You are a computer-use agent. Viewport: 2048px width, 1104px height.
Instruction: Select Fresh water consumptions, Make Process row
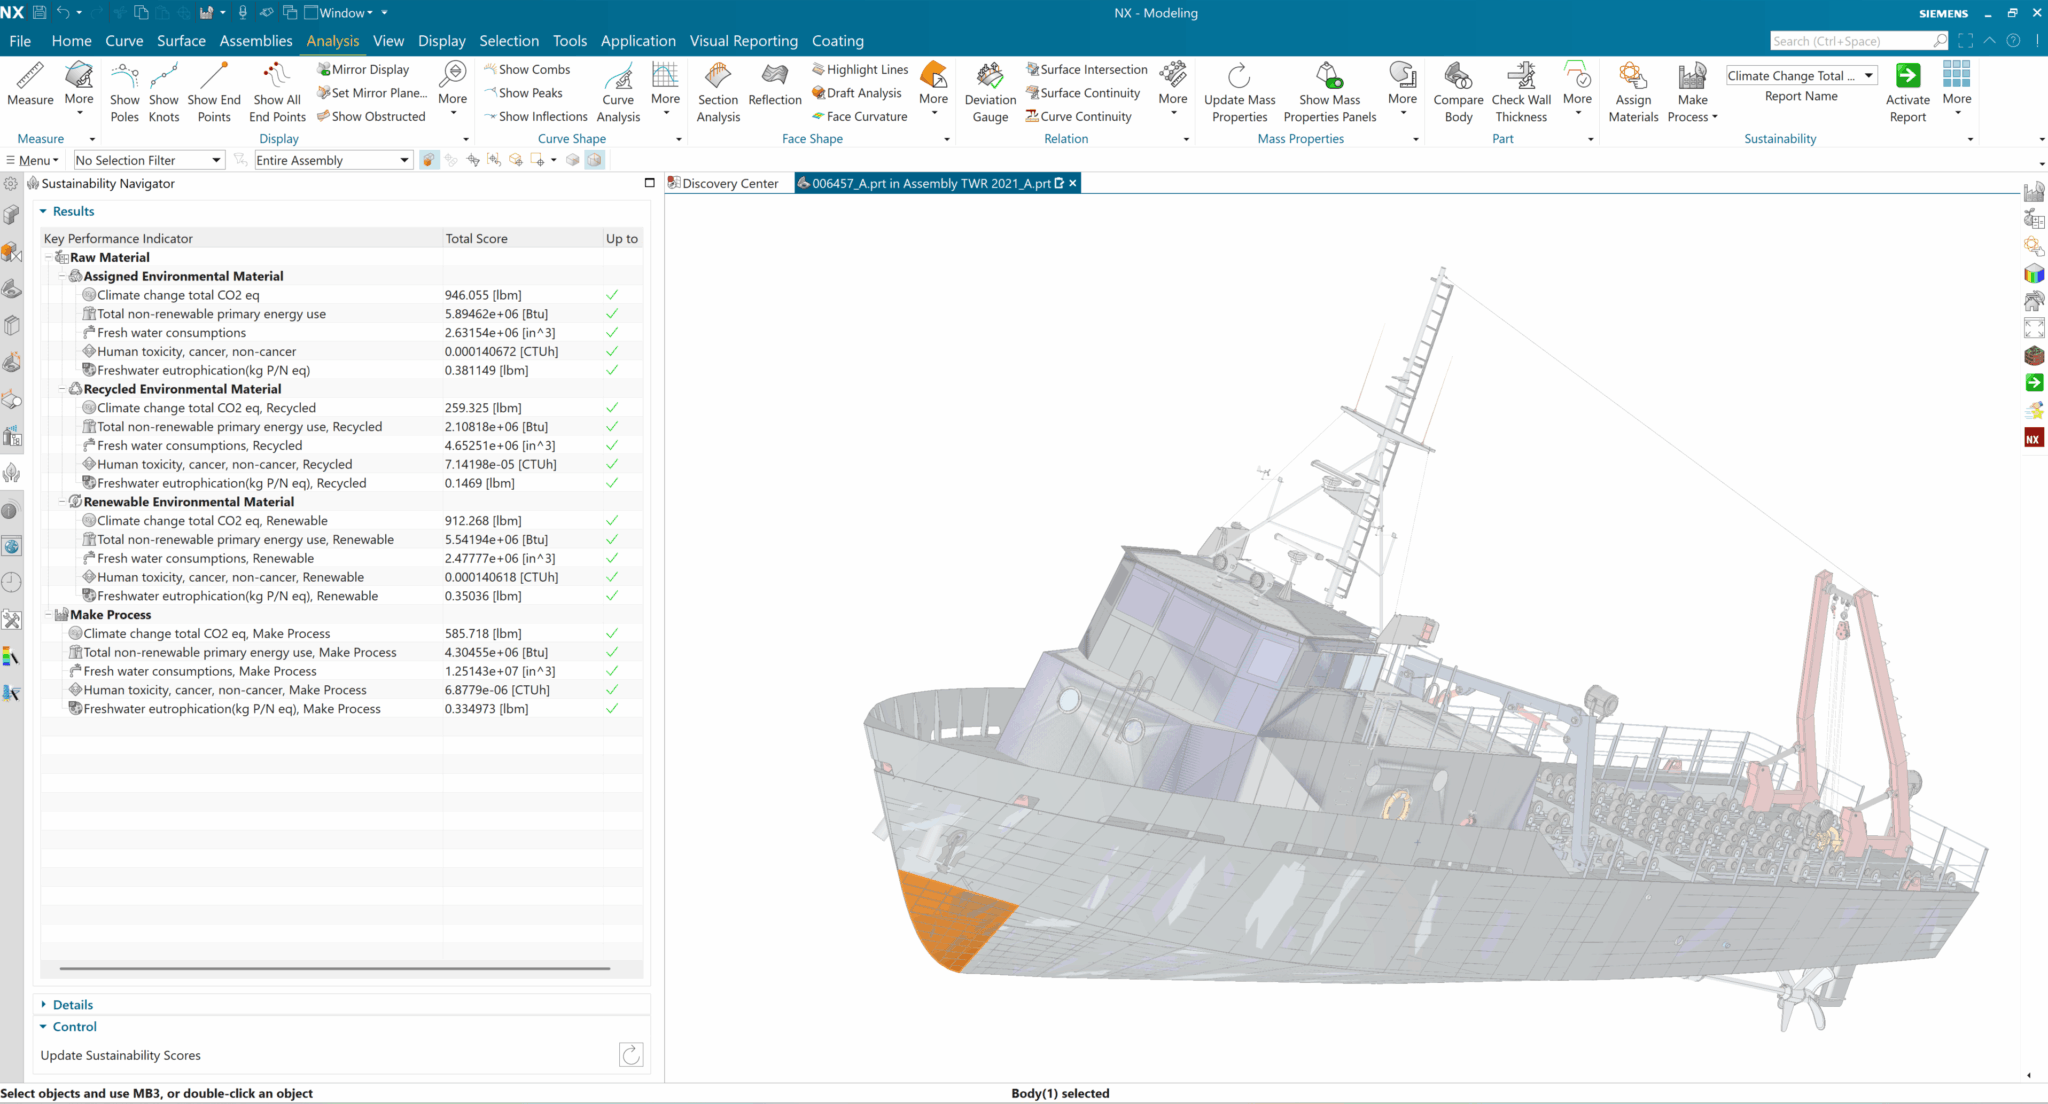[x=341, y=671]
